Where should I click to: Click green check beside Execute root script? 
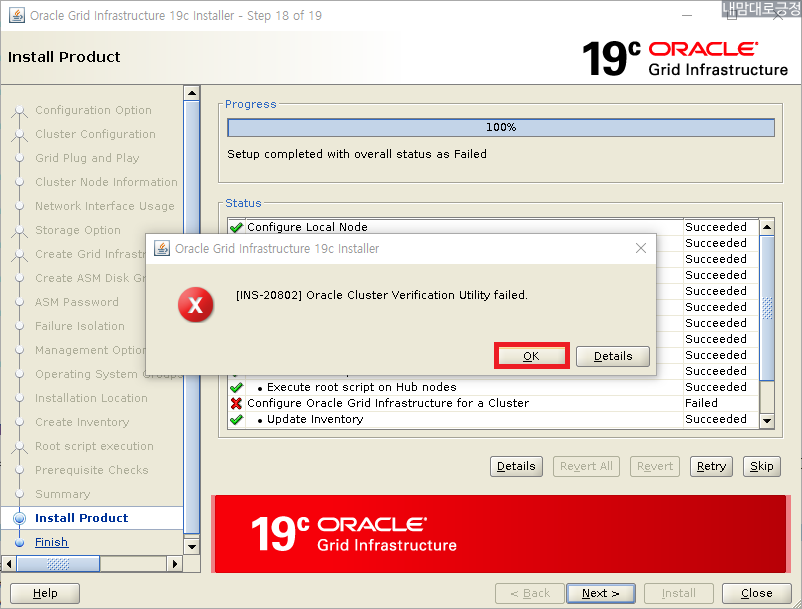pyautogui.click(x=236, y=388)
